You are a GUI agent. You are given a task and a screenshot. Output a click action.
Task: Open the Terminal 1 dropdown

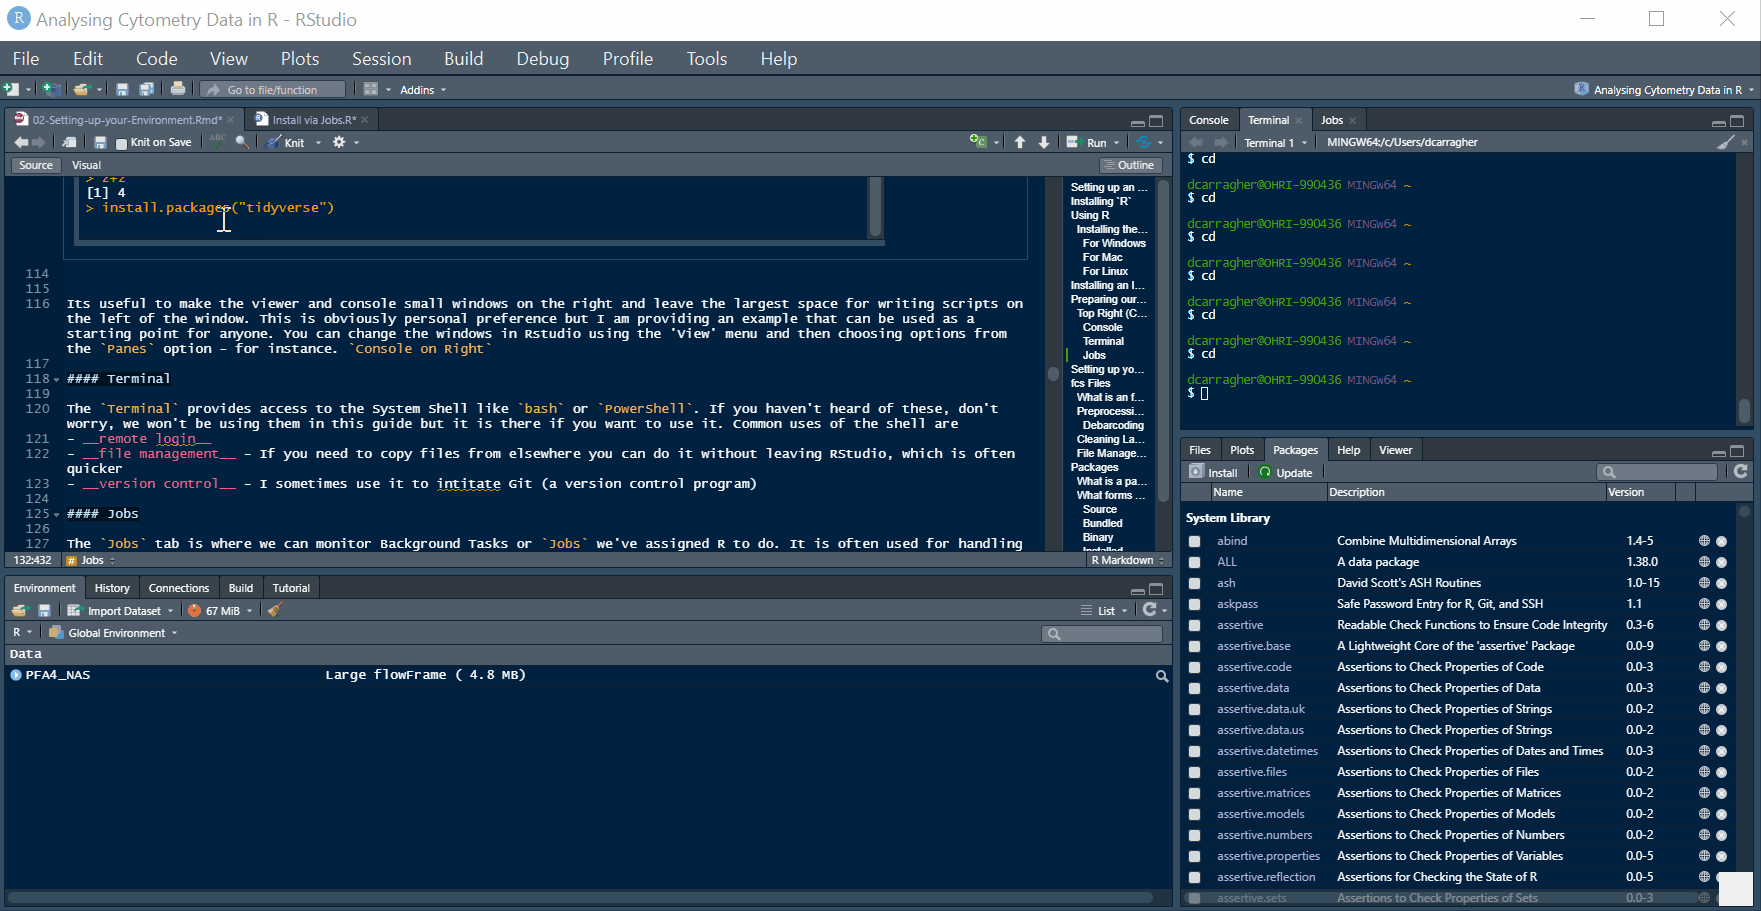click(1275, 143)
